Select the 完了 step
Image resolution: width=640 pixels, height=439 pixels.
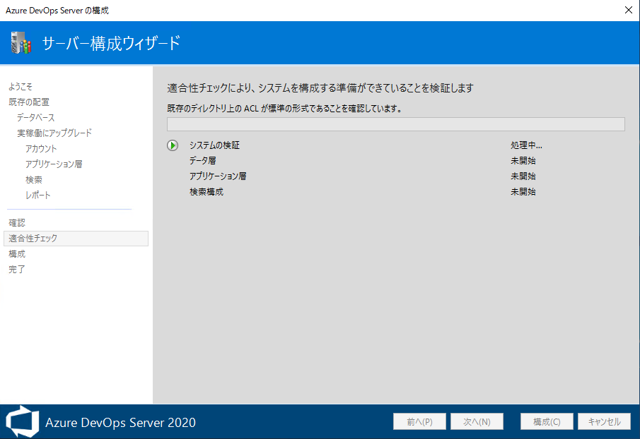tap(17, 269)
